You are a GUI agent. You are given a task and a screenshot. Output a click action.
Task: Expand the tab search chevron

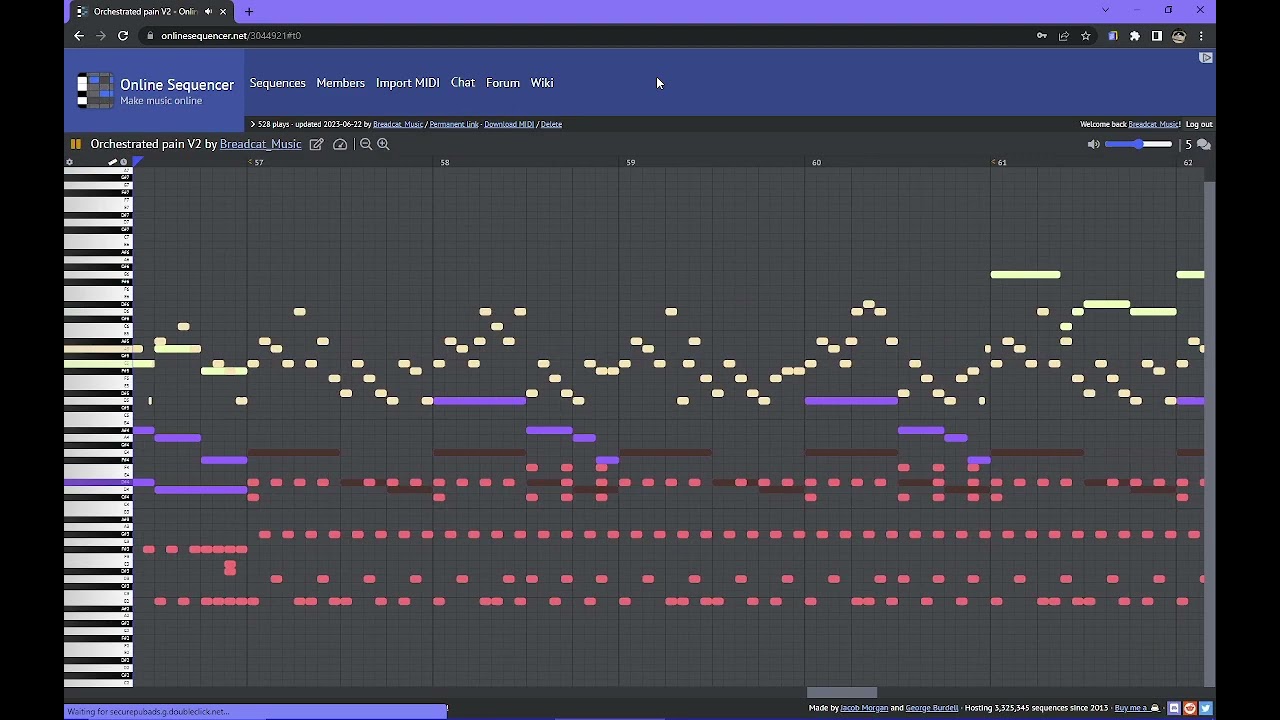point(1105,10)
